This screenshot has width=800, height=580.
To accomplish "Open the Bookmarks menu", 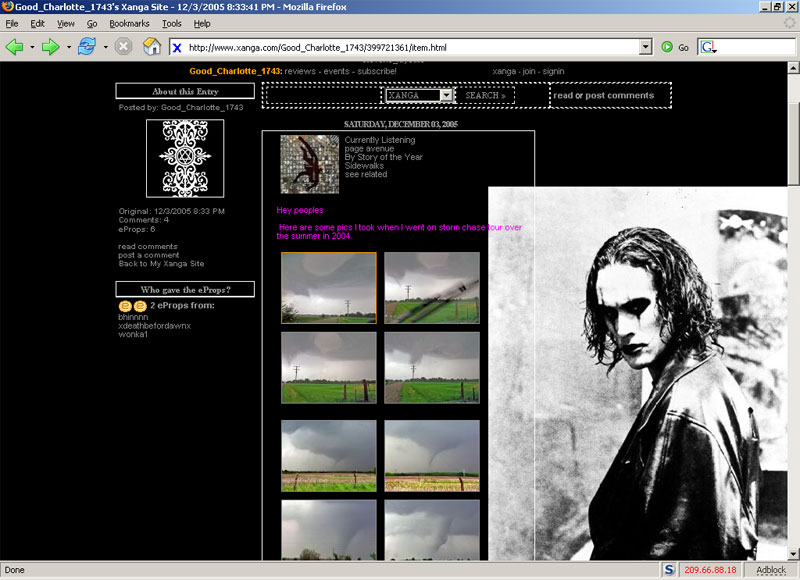I will (x=130, y=23).
